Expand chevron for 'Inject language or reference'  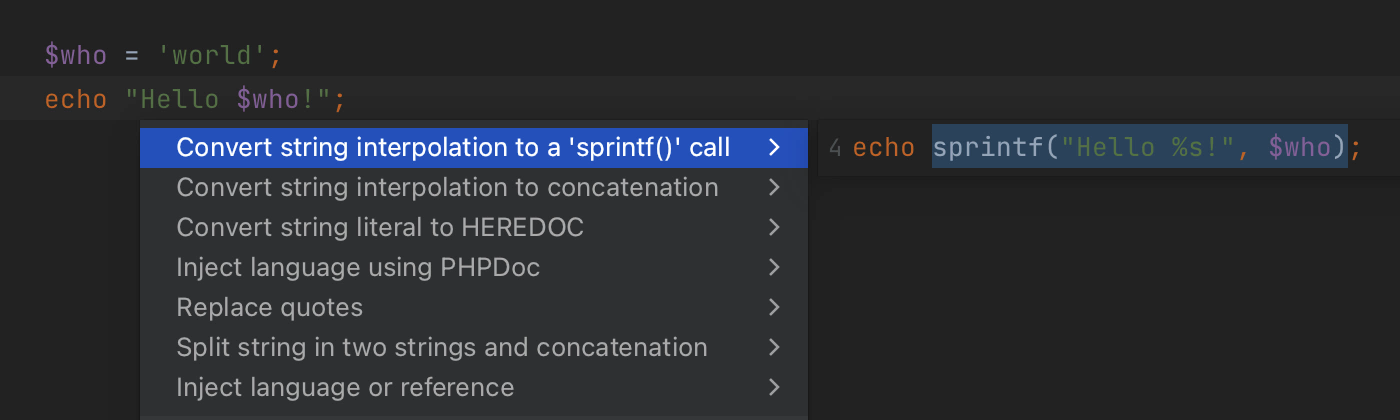click(x=774, y=387)
